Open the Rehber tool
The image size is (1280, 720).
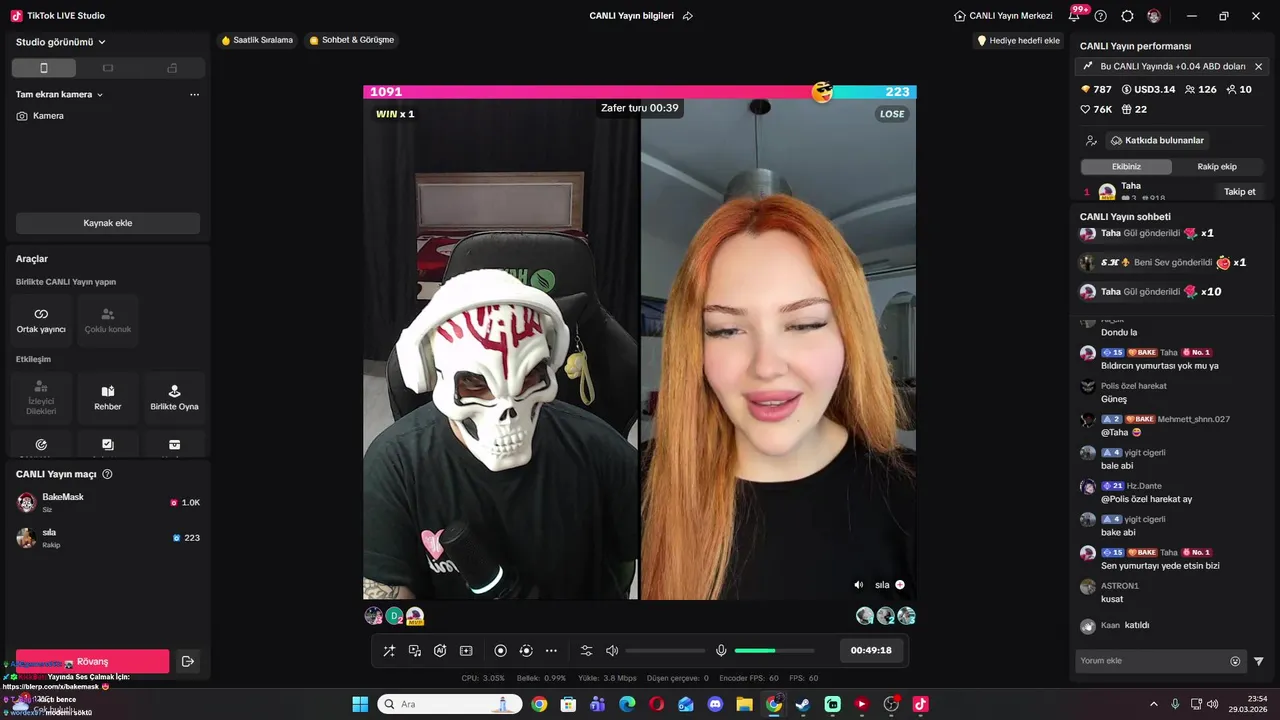click(108, 397)
